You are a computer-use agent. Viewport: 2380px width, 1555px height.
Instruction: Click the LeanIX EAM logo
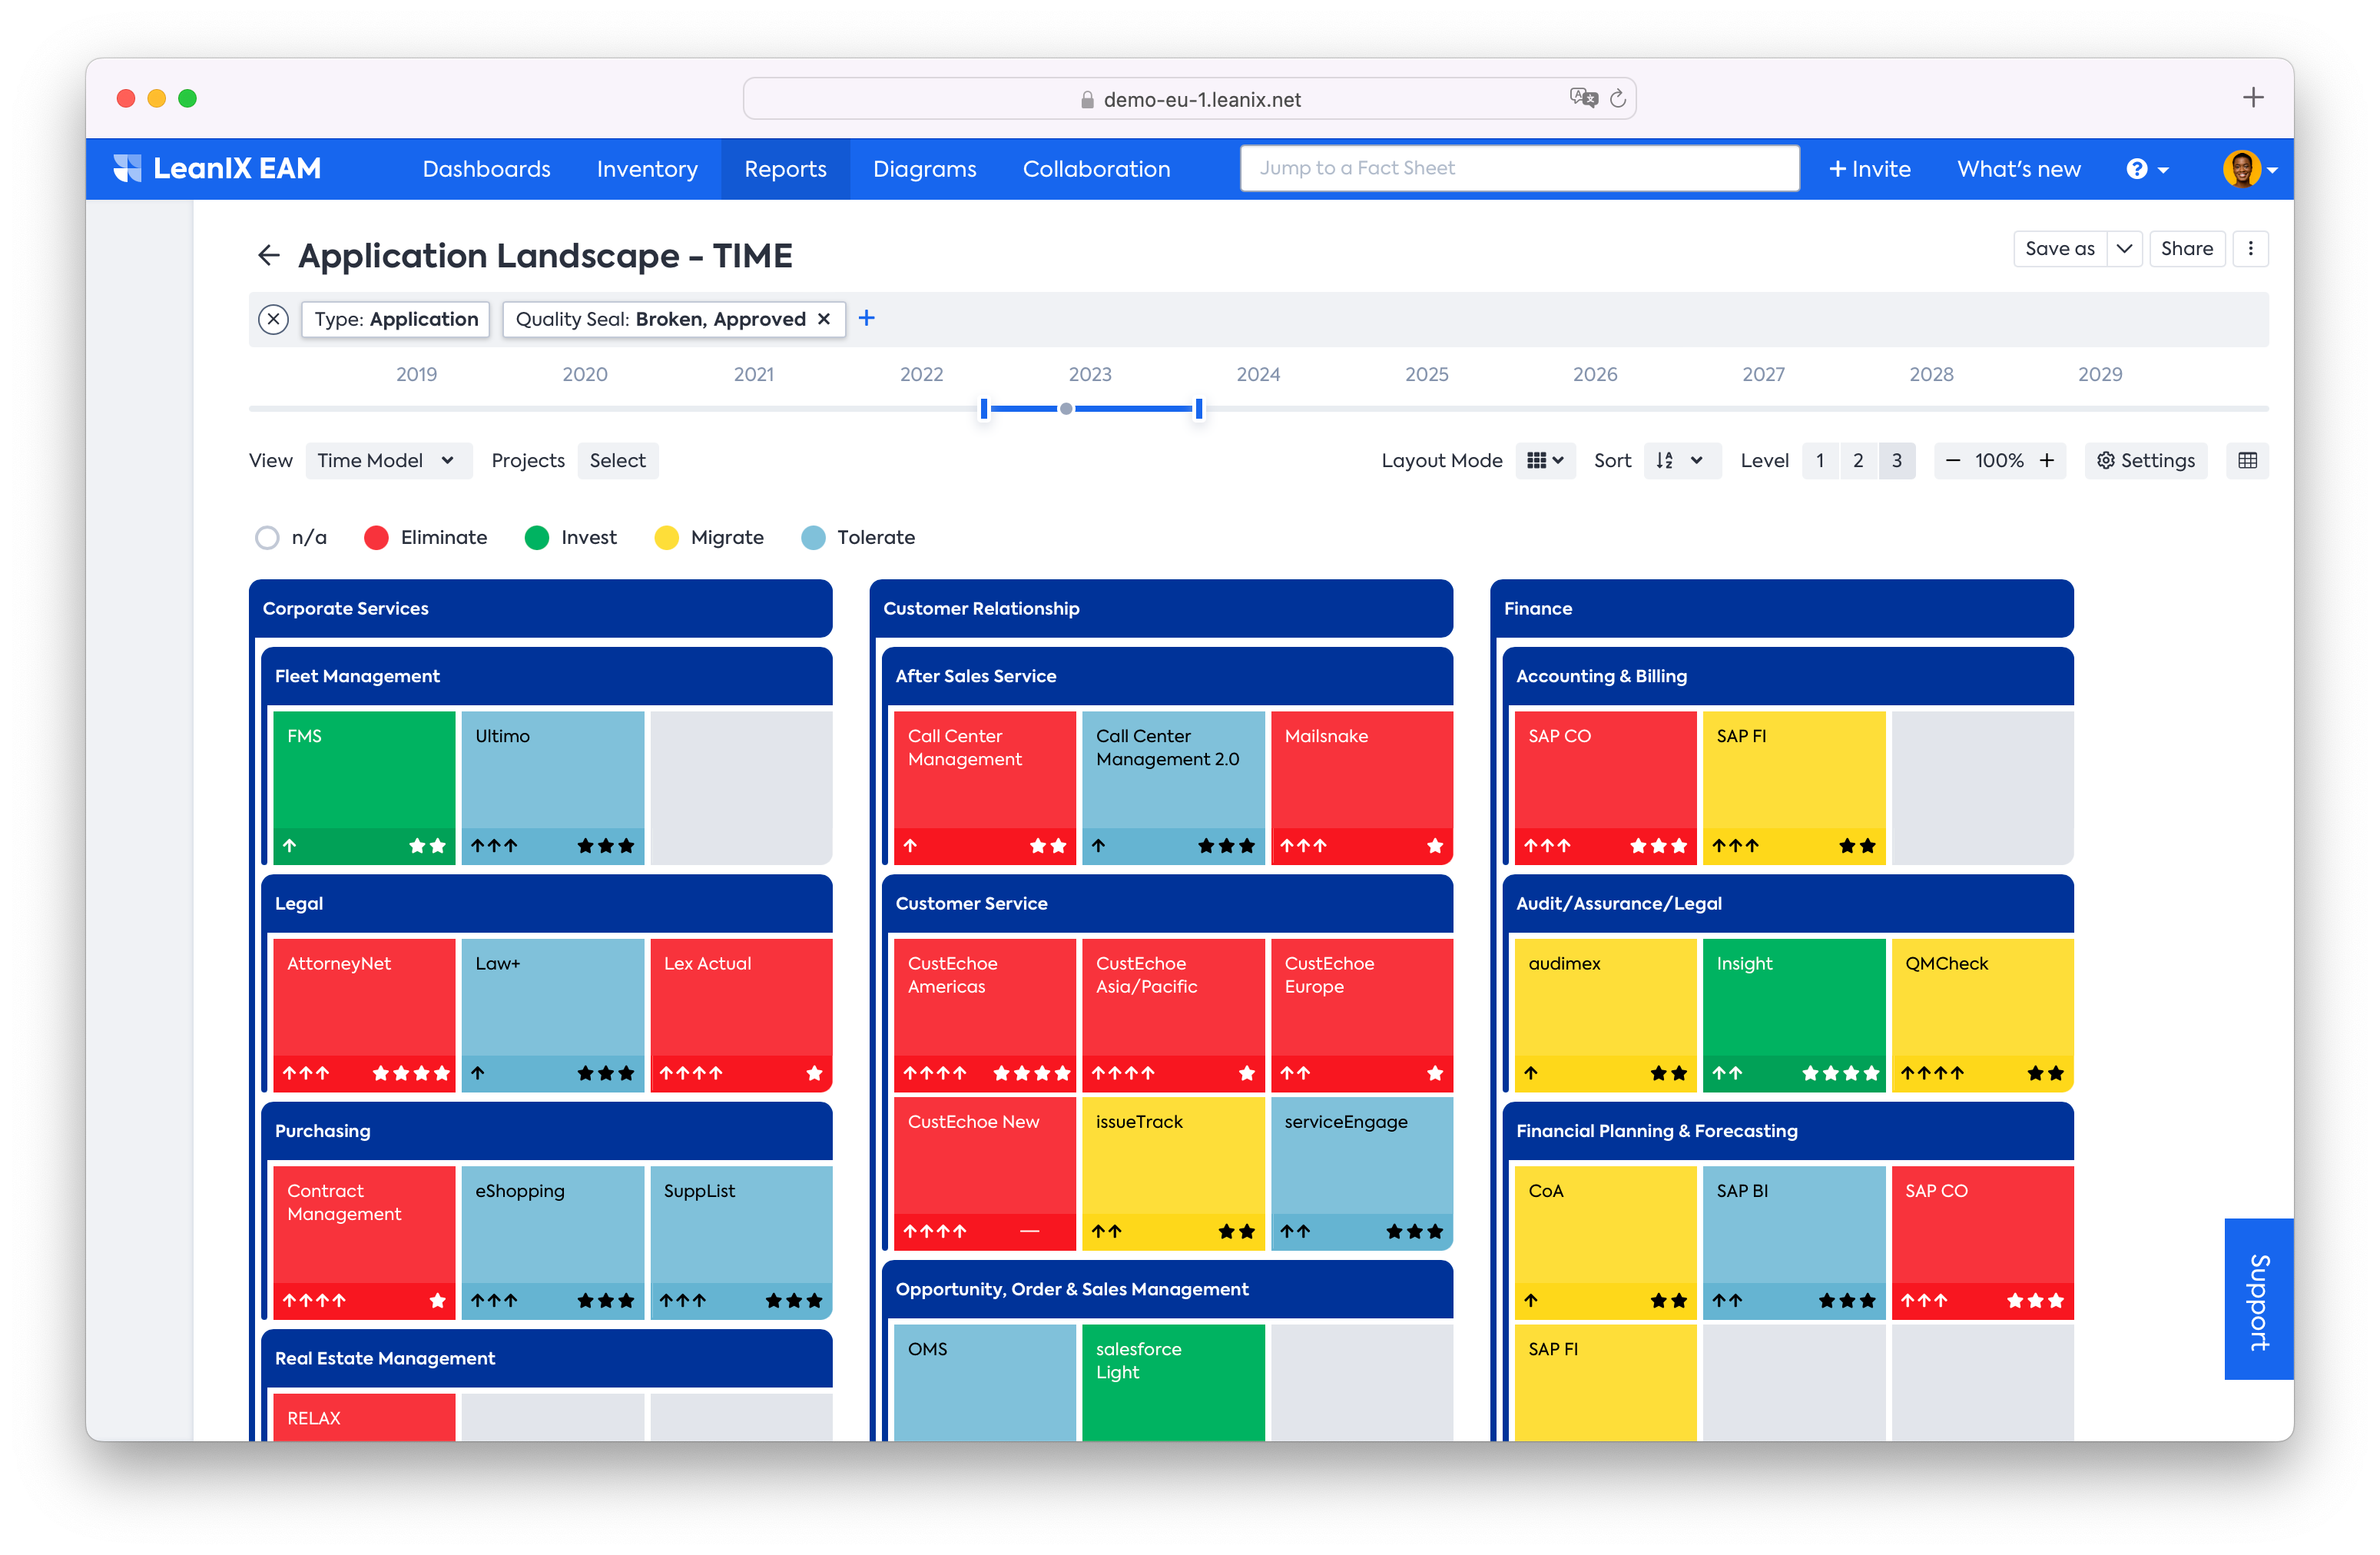point(217,168)
